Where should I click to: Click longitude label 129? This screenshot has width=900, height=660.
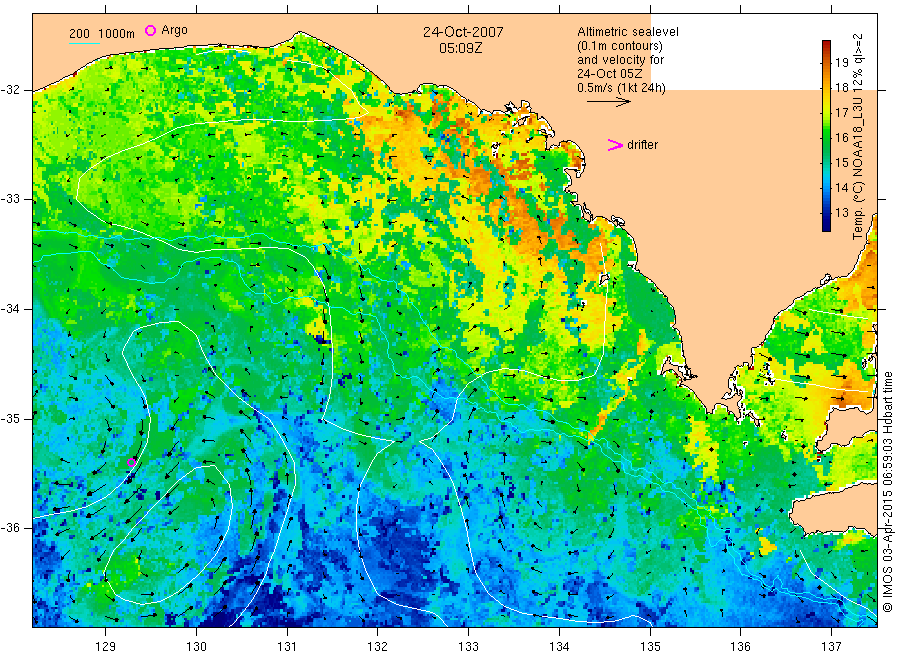click(106, 647)
